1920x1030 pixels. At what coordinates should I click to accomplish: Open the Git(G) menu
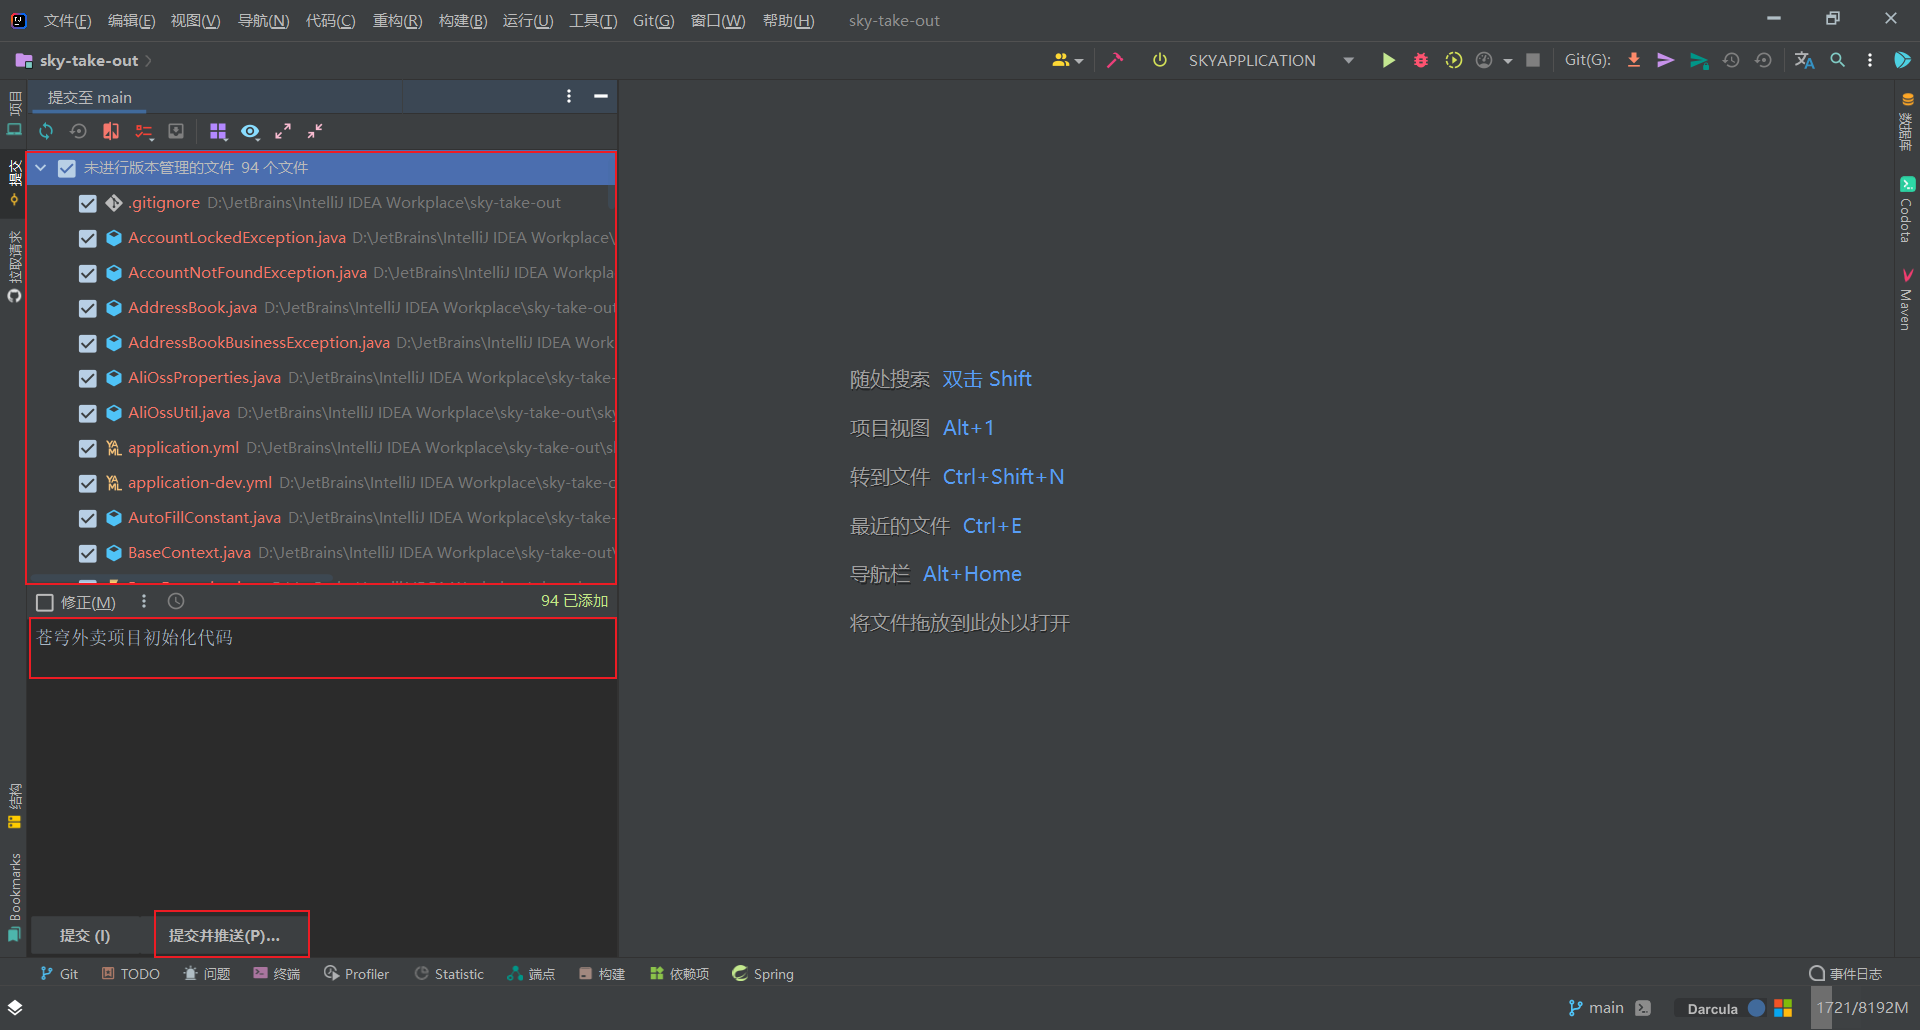click(653, 20)
